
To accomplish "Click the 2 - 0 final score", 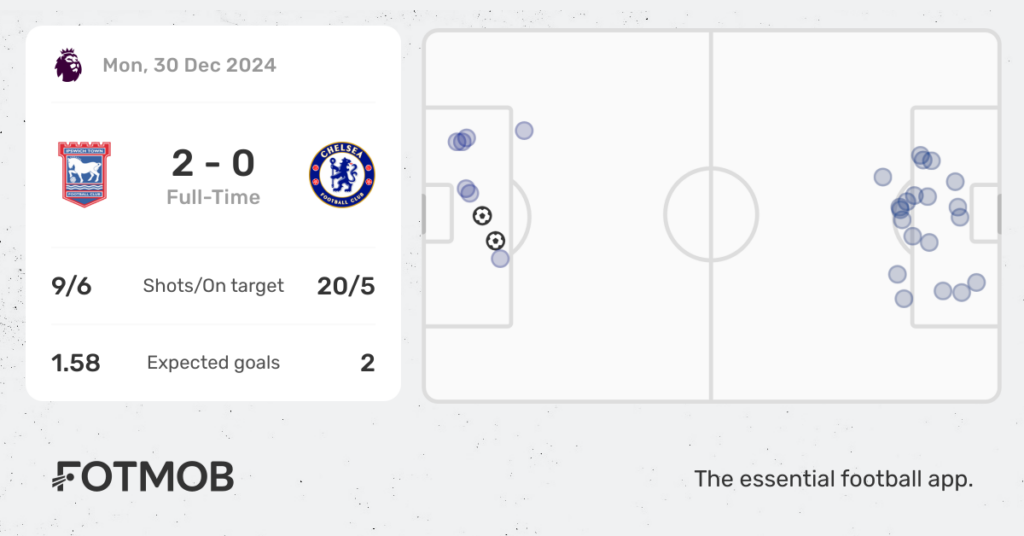I will point(213,163).
